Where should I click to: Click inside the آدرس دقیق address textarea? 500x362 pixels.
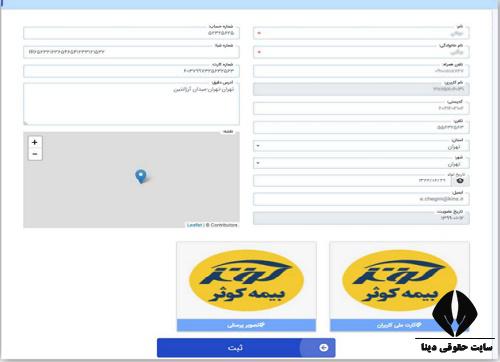point(131,104)
